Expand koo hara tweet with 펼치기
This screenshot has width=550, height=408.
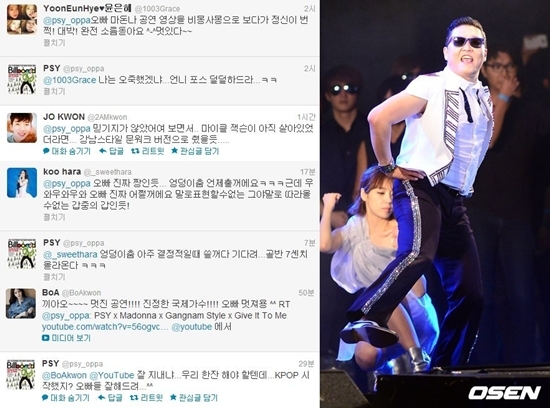[54, 217]
